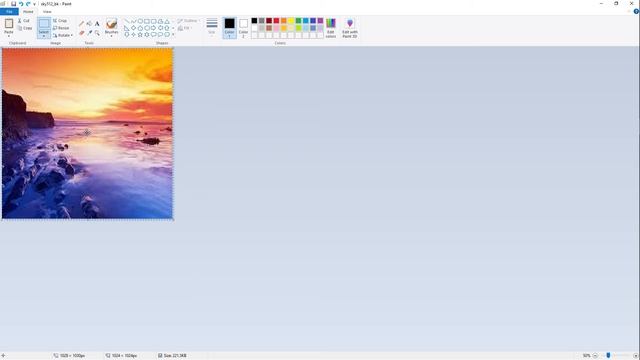
Task: Select the Eraser tool
Action: tap(82, 33)
